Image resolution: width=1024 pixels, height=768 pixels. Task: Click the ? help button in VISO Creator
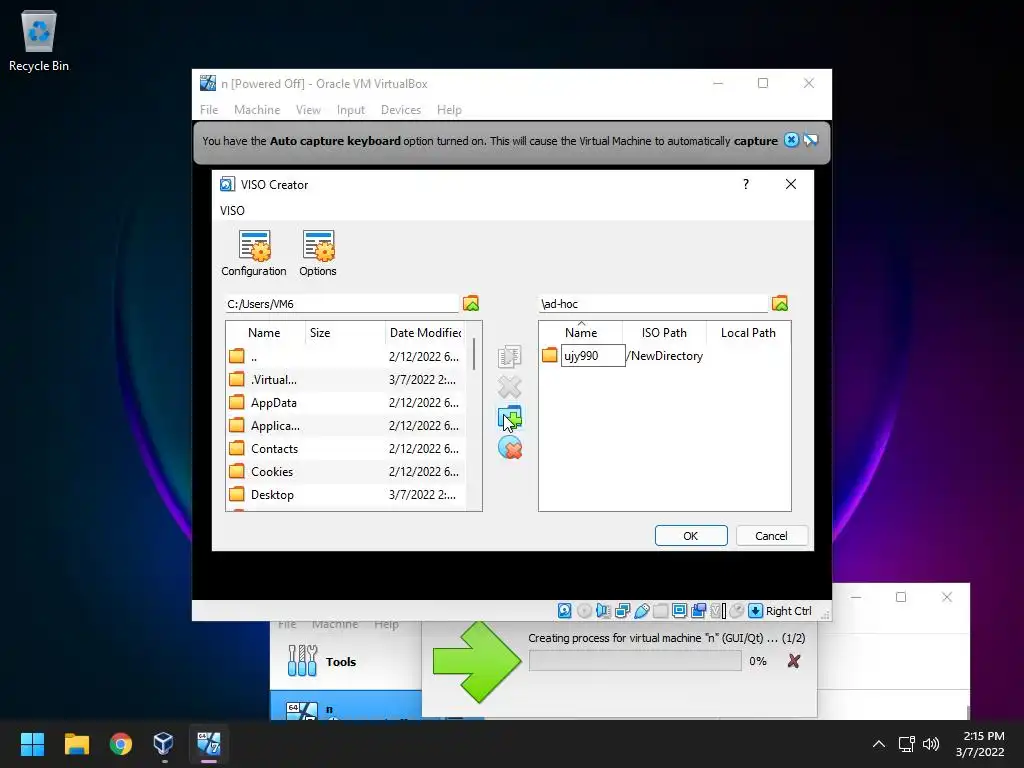click(746, 184)
